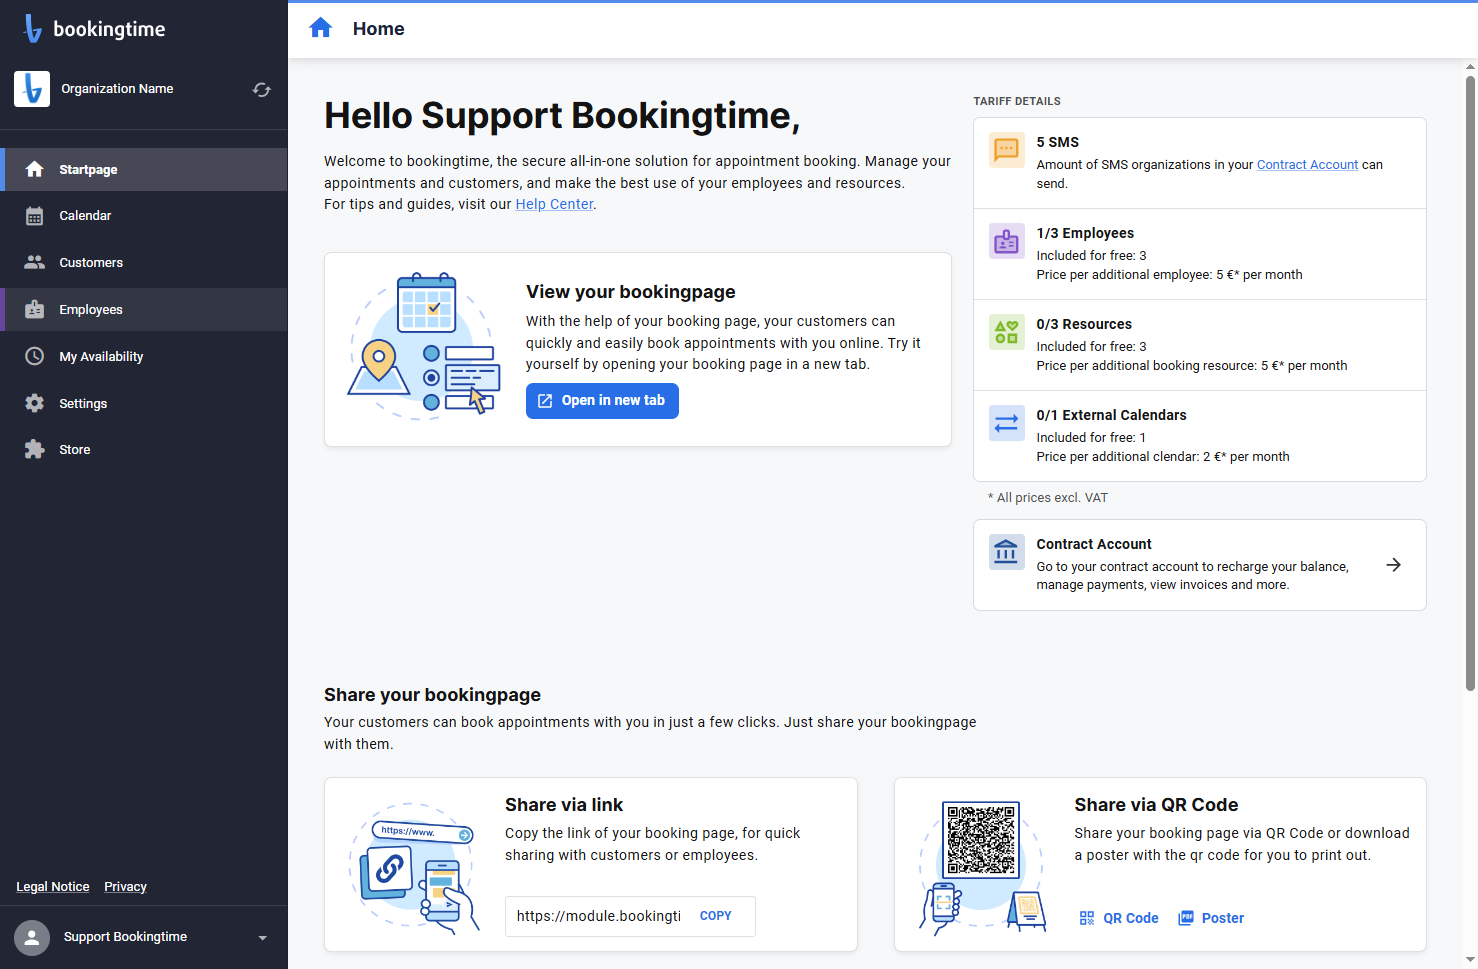Click the arrow on Contract Account card
The image size is (1478, 969).
coord(1393,565)
